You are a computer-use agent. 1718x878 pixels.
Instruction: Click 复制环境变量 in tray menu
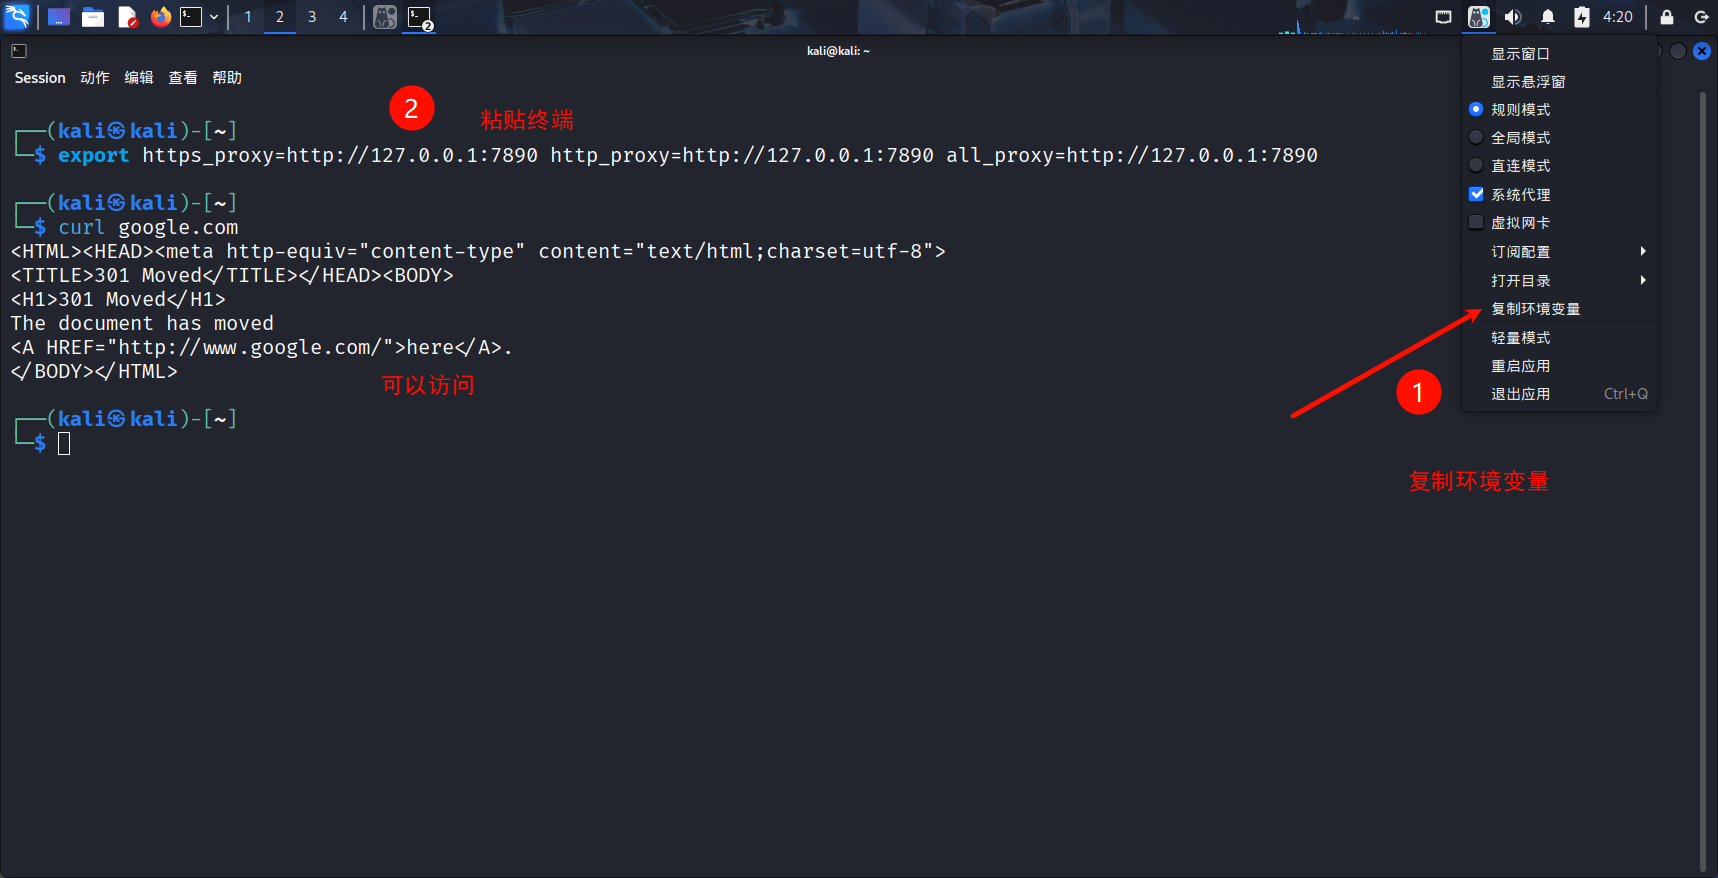click(1535, 309)
